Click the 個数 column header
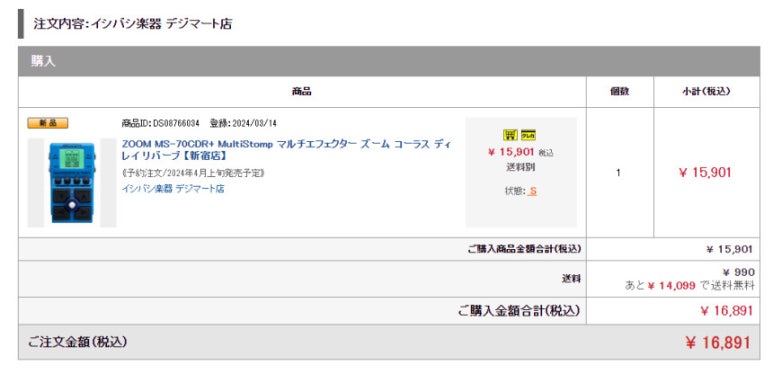The width and height of the screenshot is (773, 374). click(620, 92)
